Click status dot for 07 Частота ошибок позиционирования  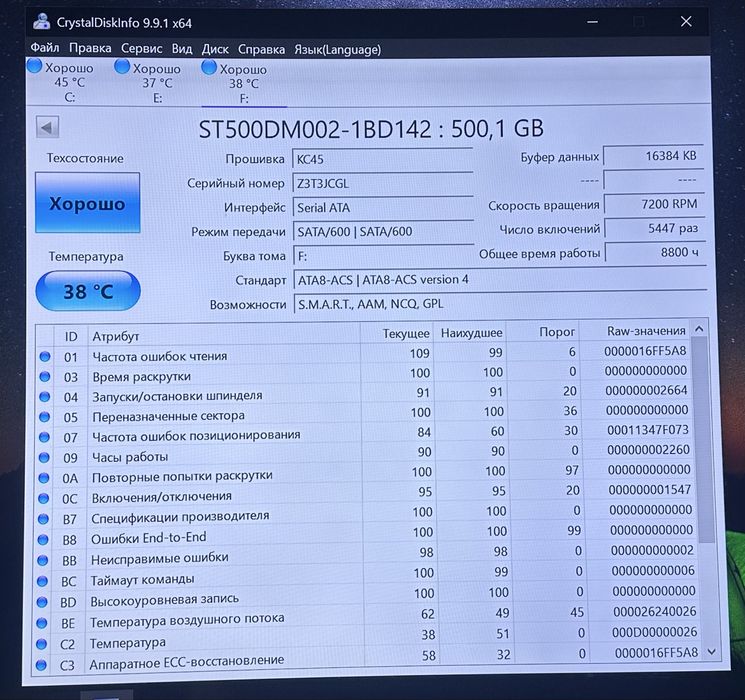[44, 437]
